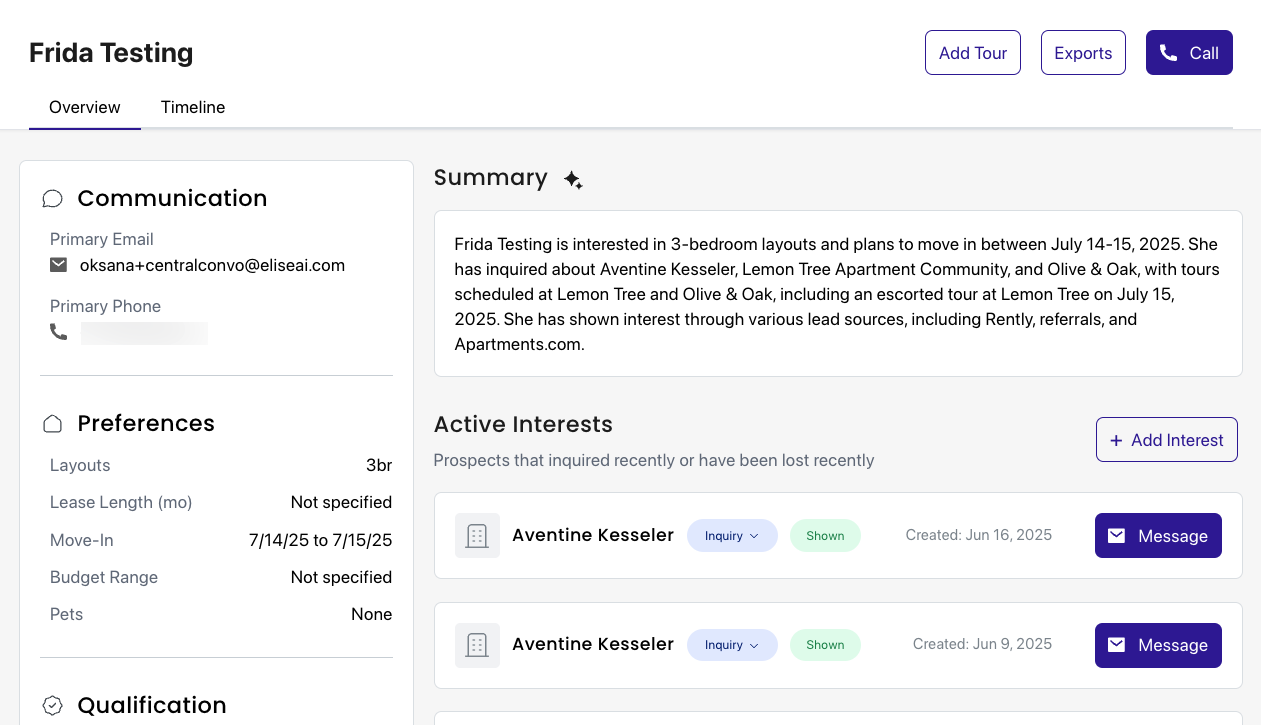Screen dimensions: 1261x725
Task: Click Shown badge on Jun 16 interest
Action: 825,536
